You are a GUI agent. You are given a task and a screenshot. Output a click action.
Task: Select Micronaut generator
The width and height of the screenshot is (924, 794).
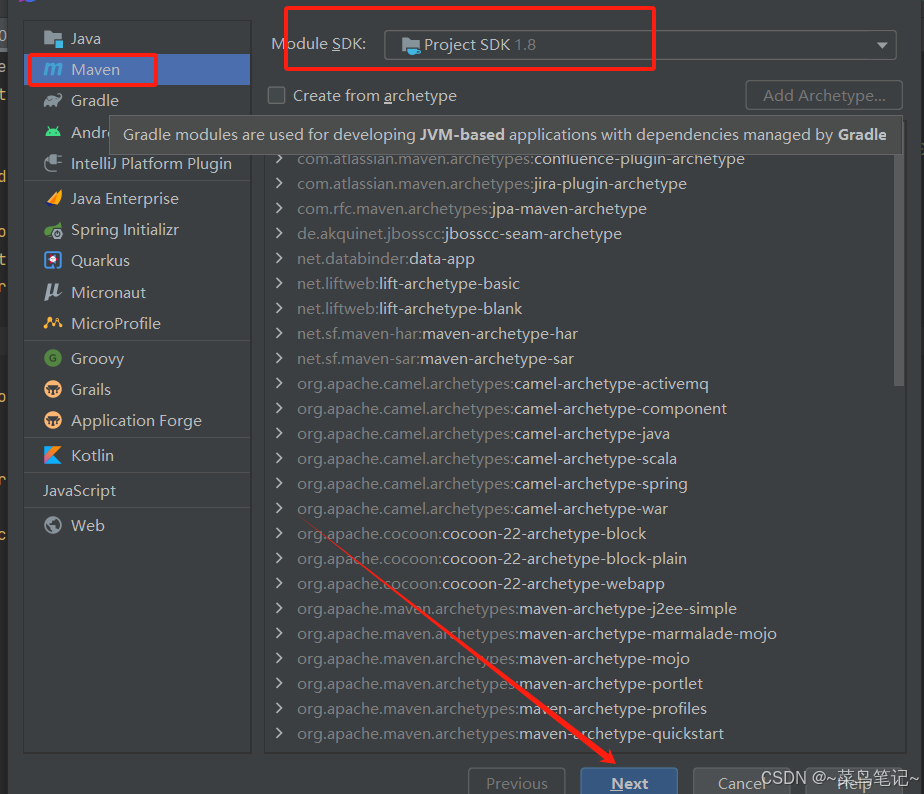click(137, 292)
